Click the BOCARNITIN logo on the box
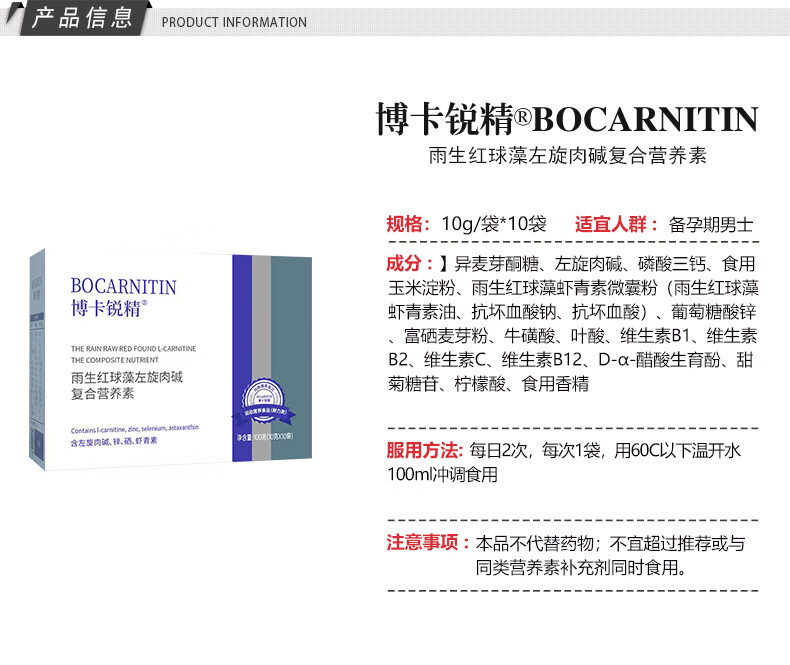The width and height of the screenshot is (790, 665). coord(123,287)
